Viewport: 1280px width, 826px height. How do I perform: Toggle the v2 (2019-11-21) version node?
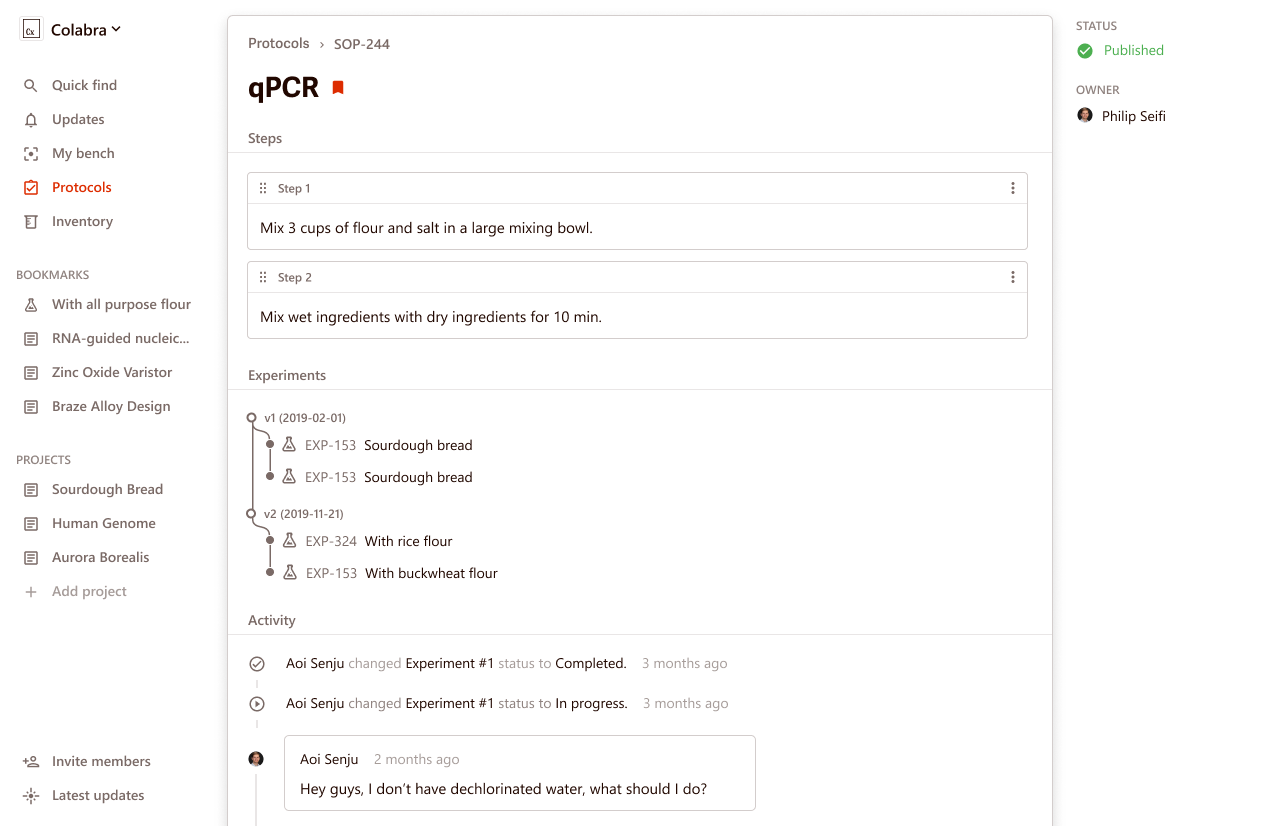coord(252,514)
